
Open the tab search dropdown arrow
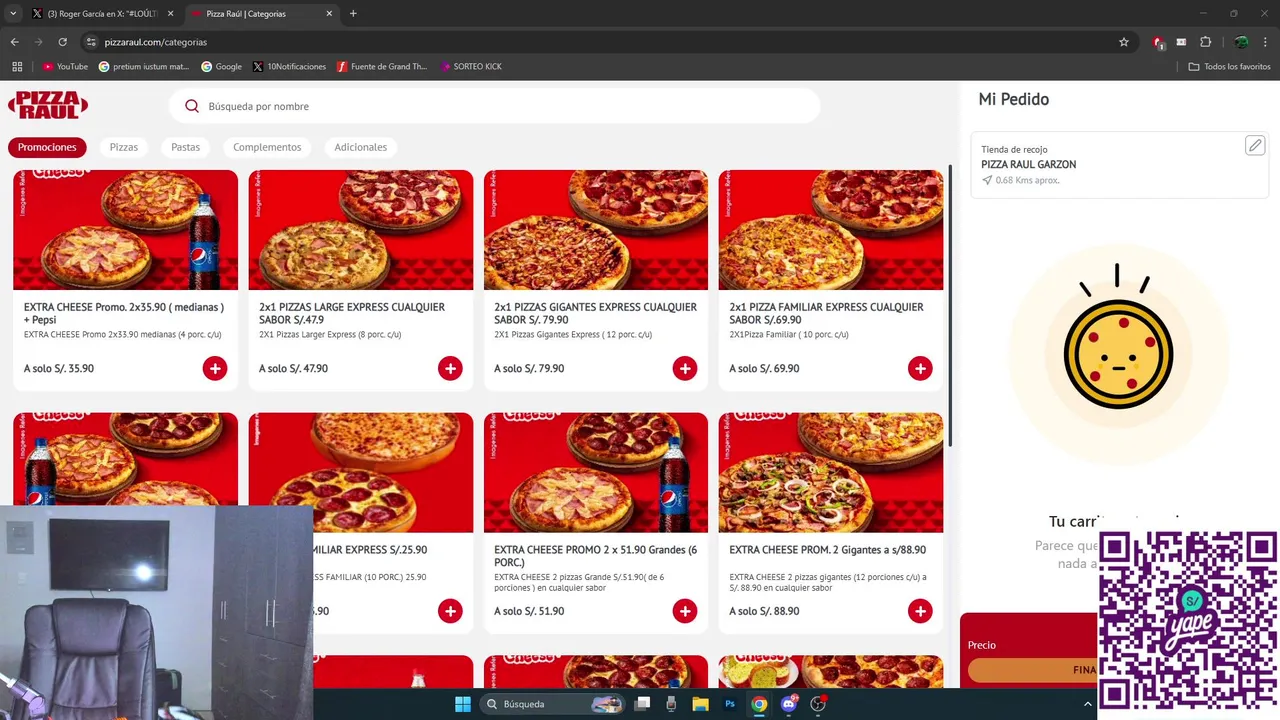(x=13, y=14)
